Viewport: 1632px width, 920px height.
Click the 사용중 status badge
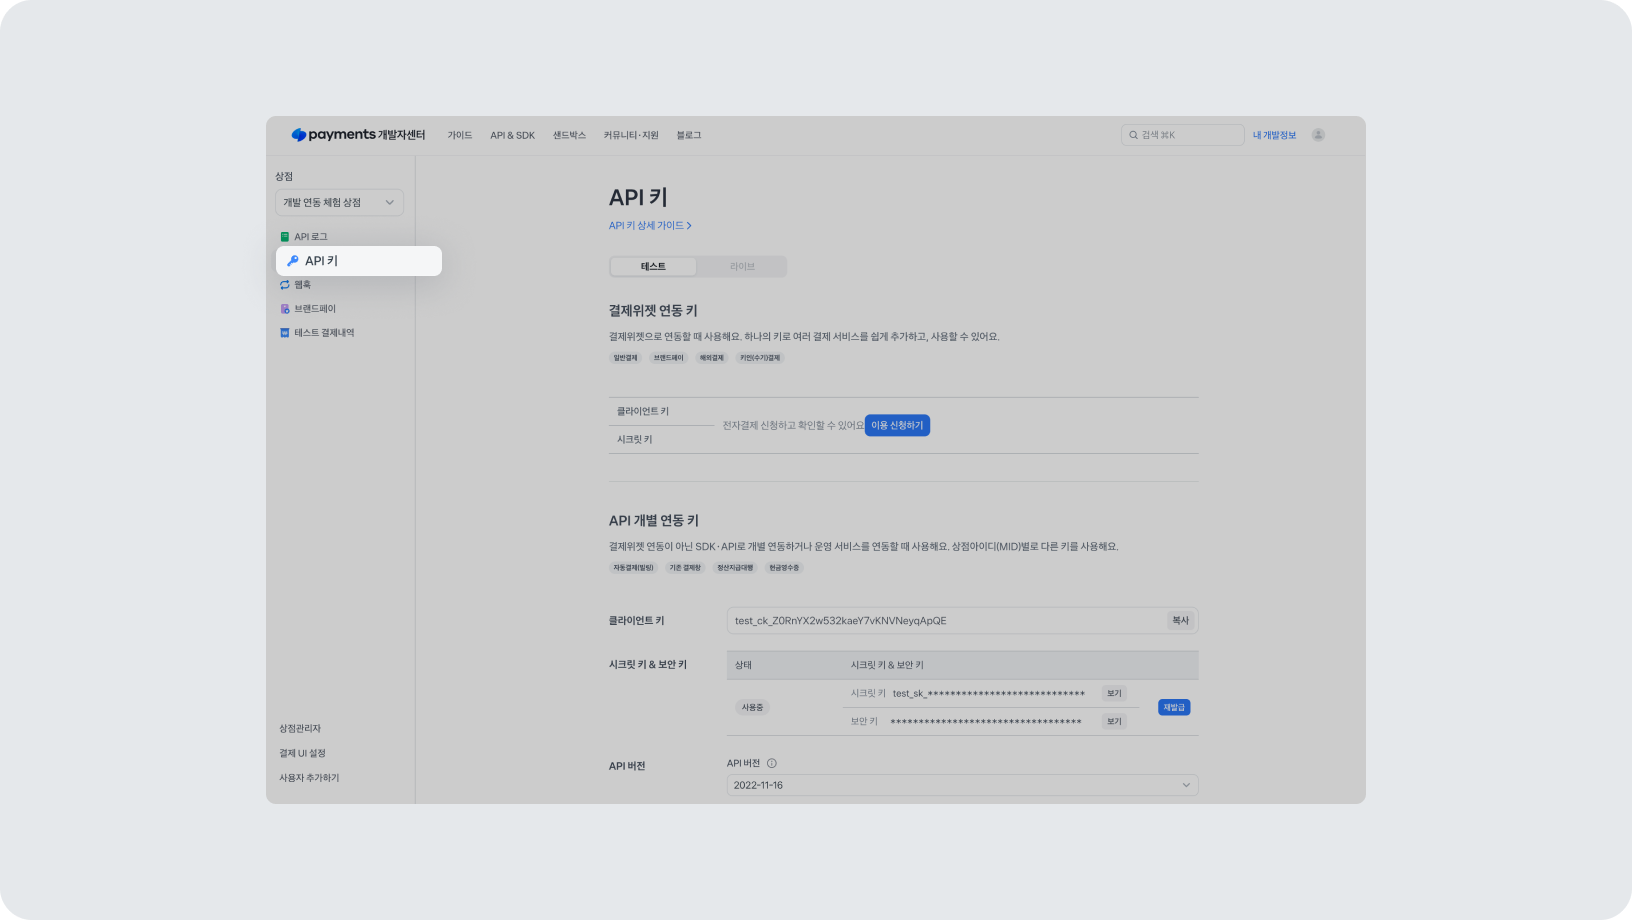pyautogui.click(x=752, y=707)
